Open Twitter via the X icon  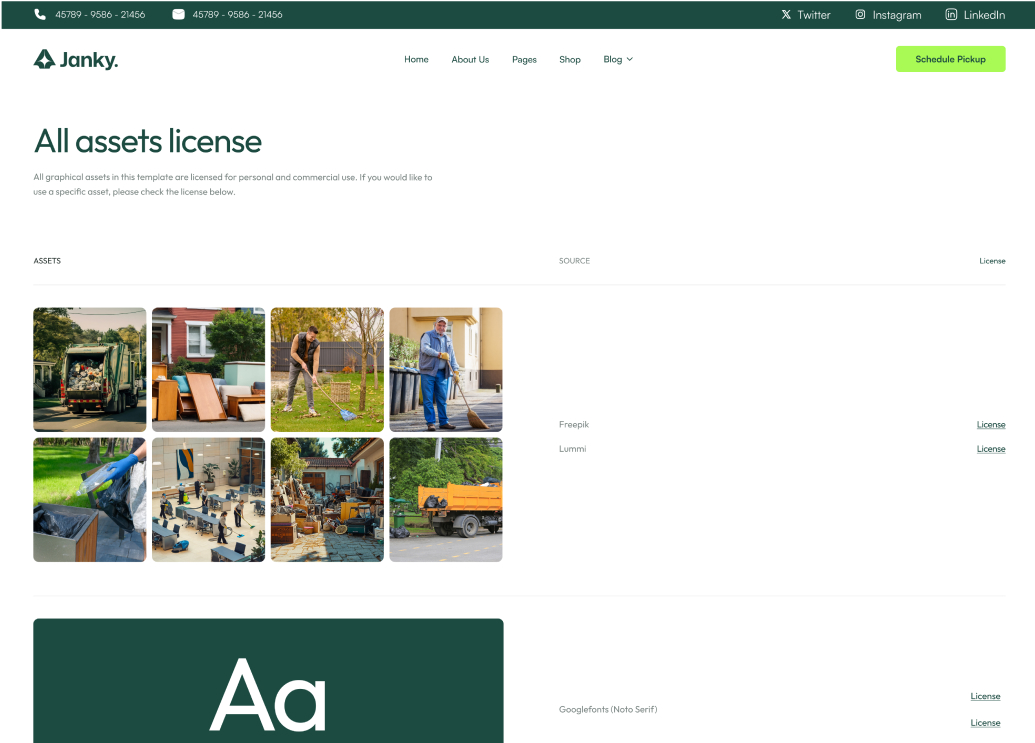pos(785,14)
